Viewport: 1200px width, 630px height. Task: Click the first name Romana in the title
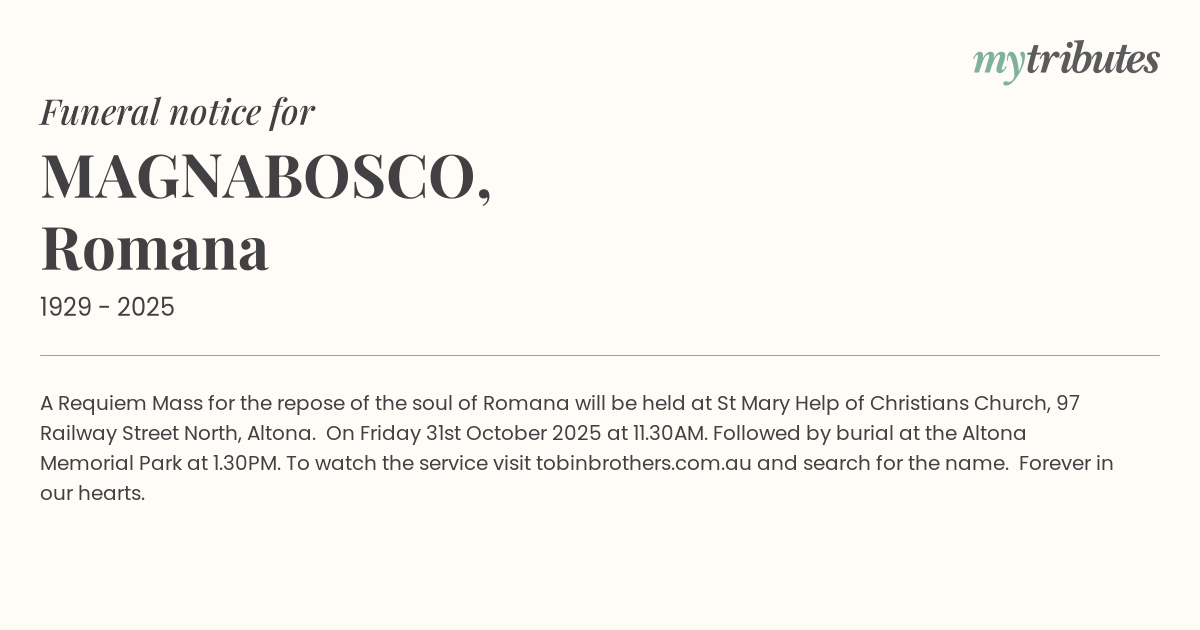coord(155,249)
